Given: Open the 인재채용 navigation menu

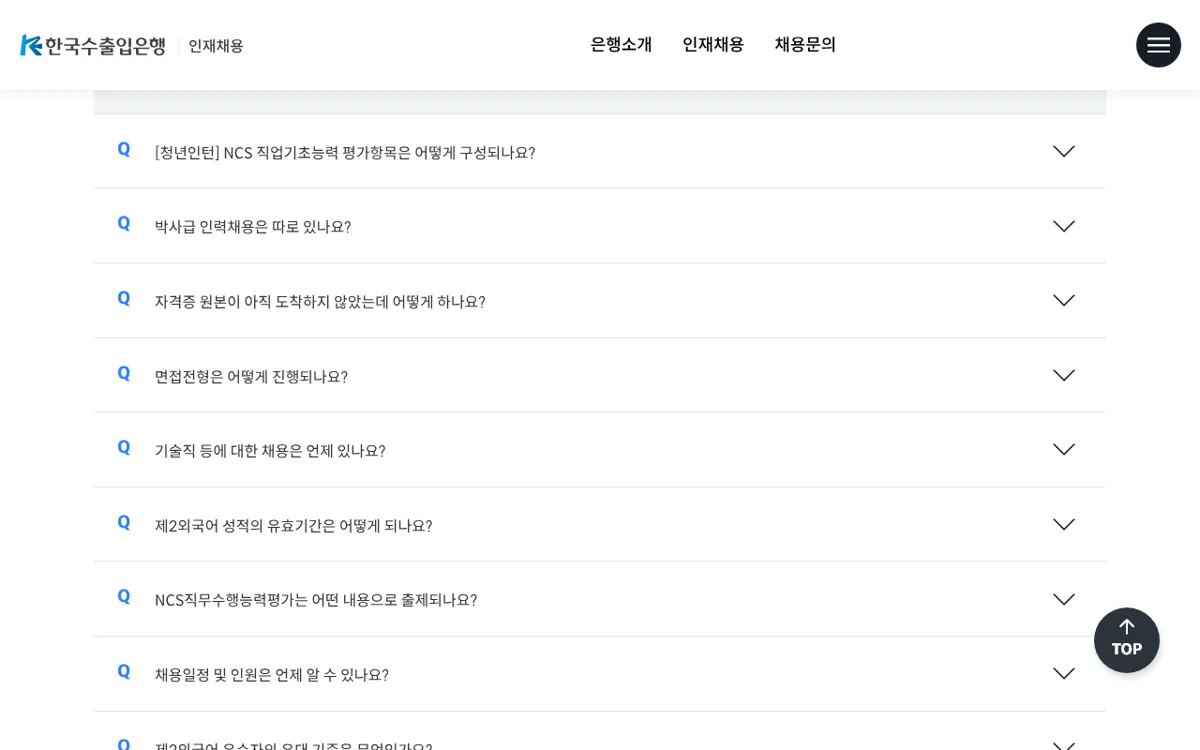Looking at the screenshot, I should point(713,45).
